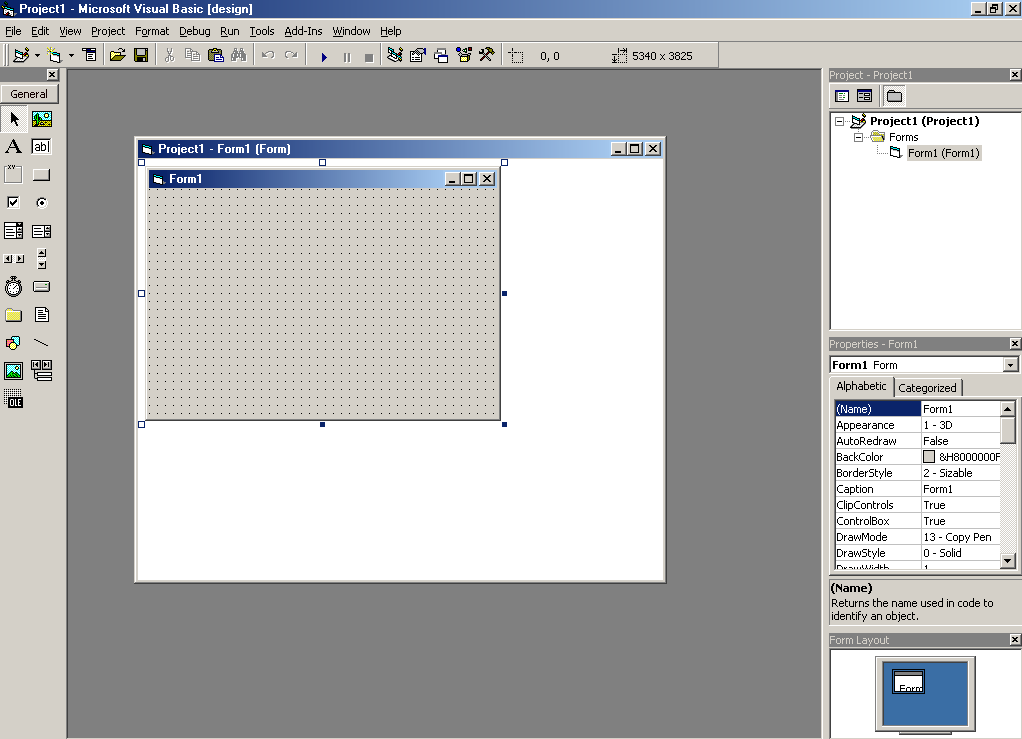1022x739 pixels.
Task: Select the BackColor property swatch
Action: pos(929,457)
